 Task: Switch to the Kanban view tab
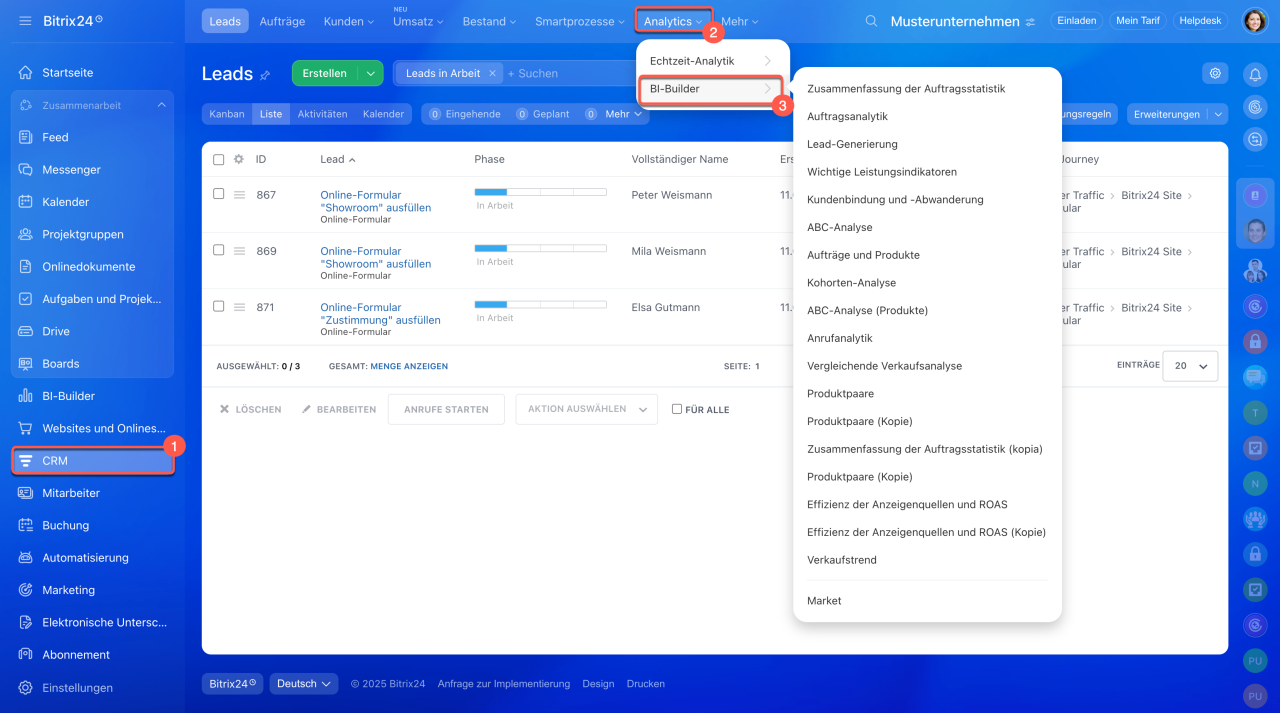click(x=227, y=114)
